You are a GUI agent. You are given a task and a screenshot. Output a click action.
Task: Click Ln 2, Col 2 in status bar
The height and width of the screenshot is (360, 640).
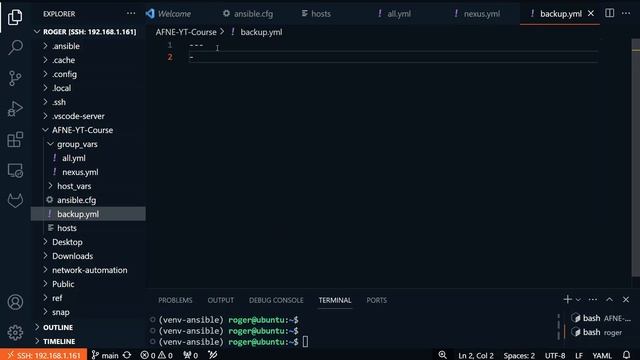tap(476, 356)
